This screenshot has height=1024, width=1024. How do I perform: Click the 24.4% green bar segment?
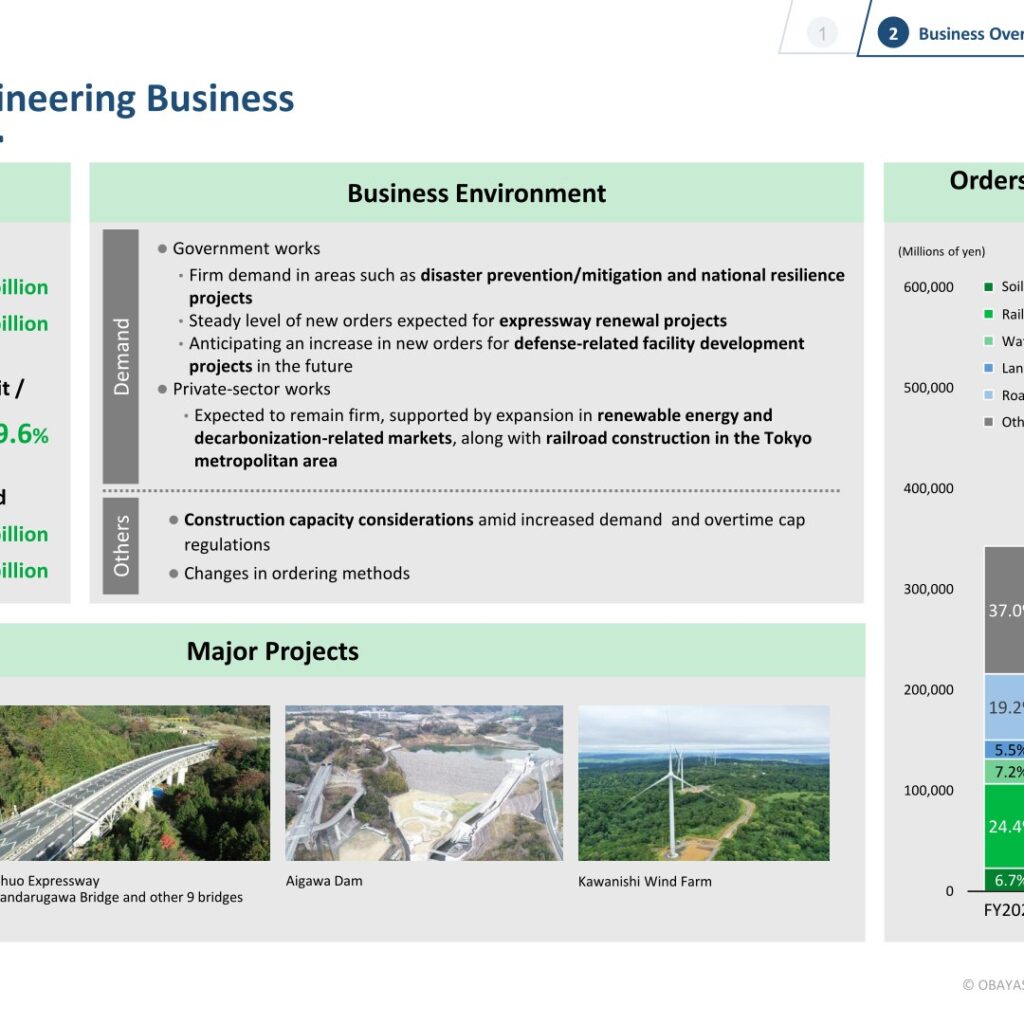(1004, 826)
